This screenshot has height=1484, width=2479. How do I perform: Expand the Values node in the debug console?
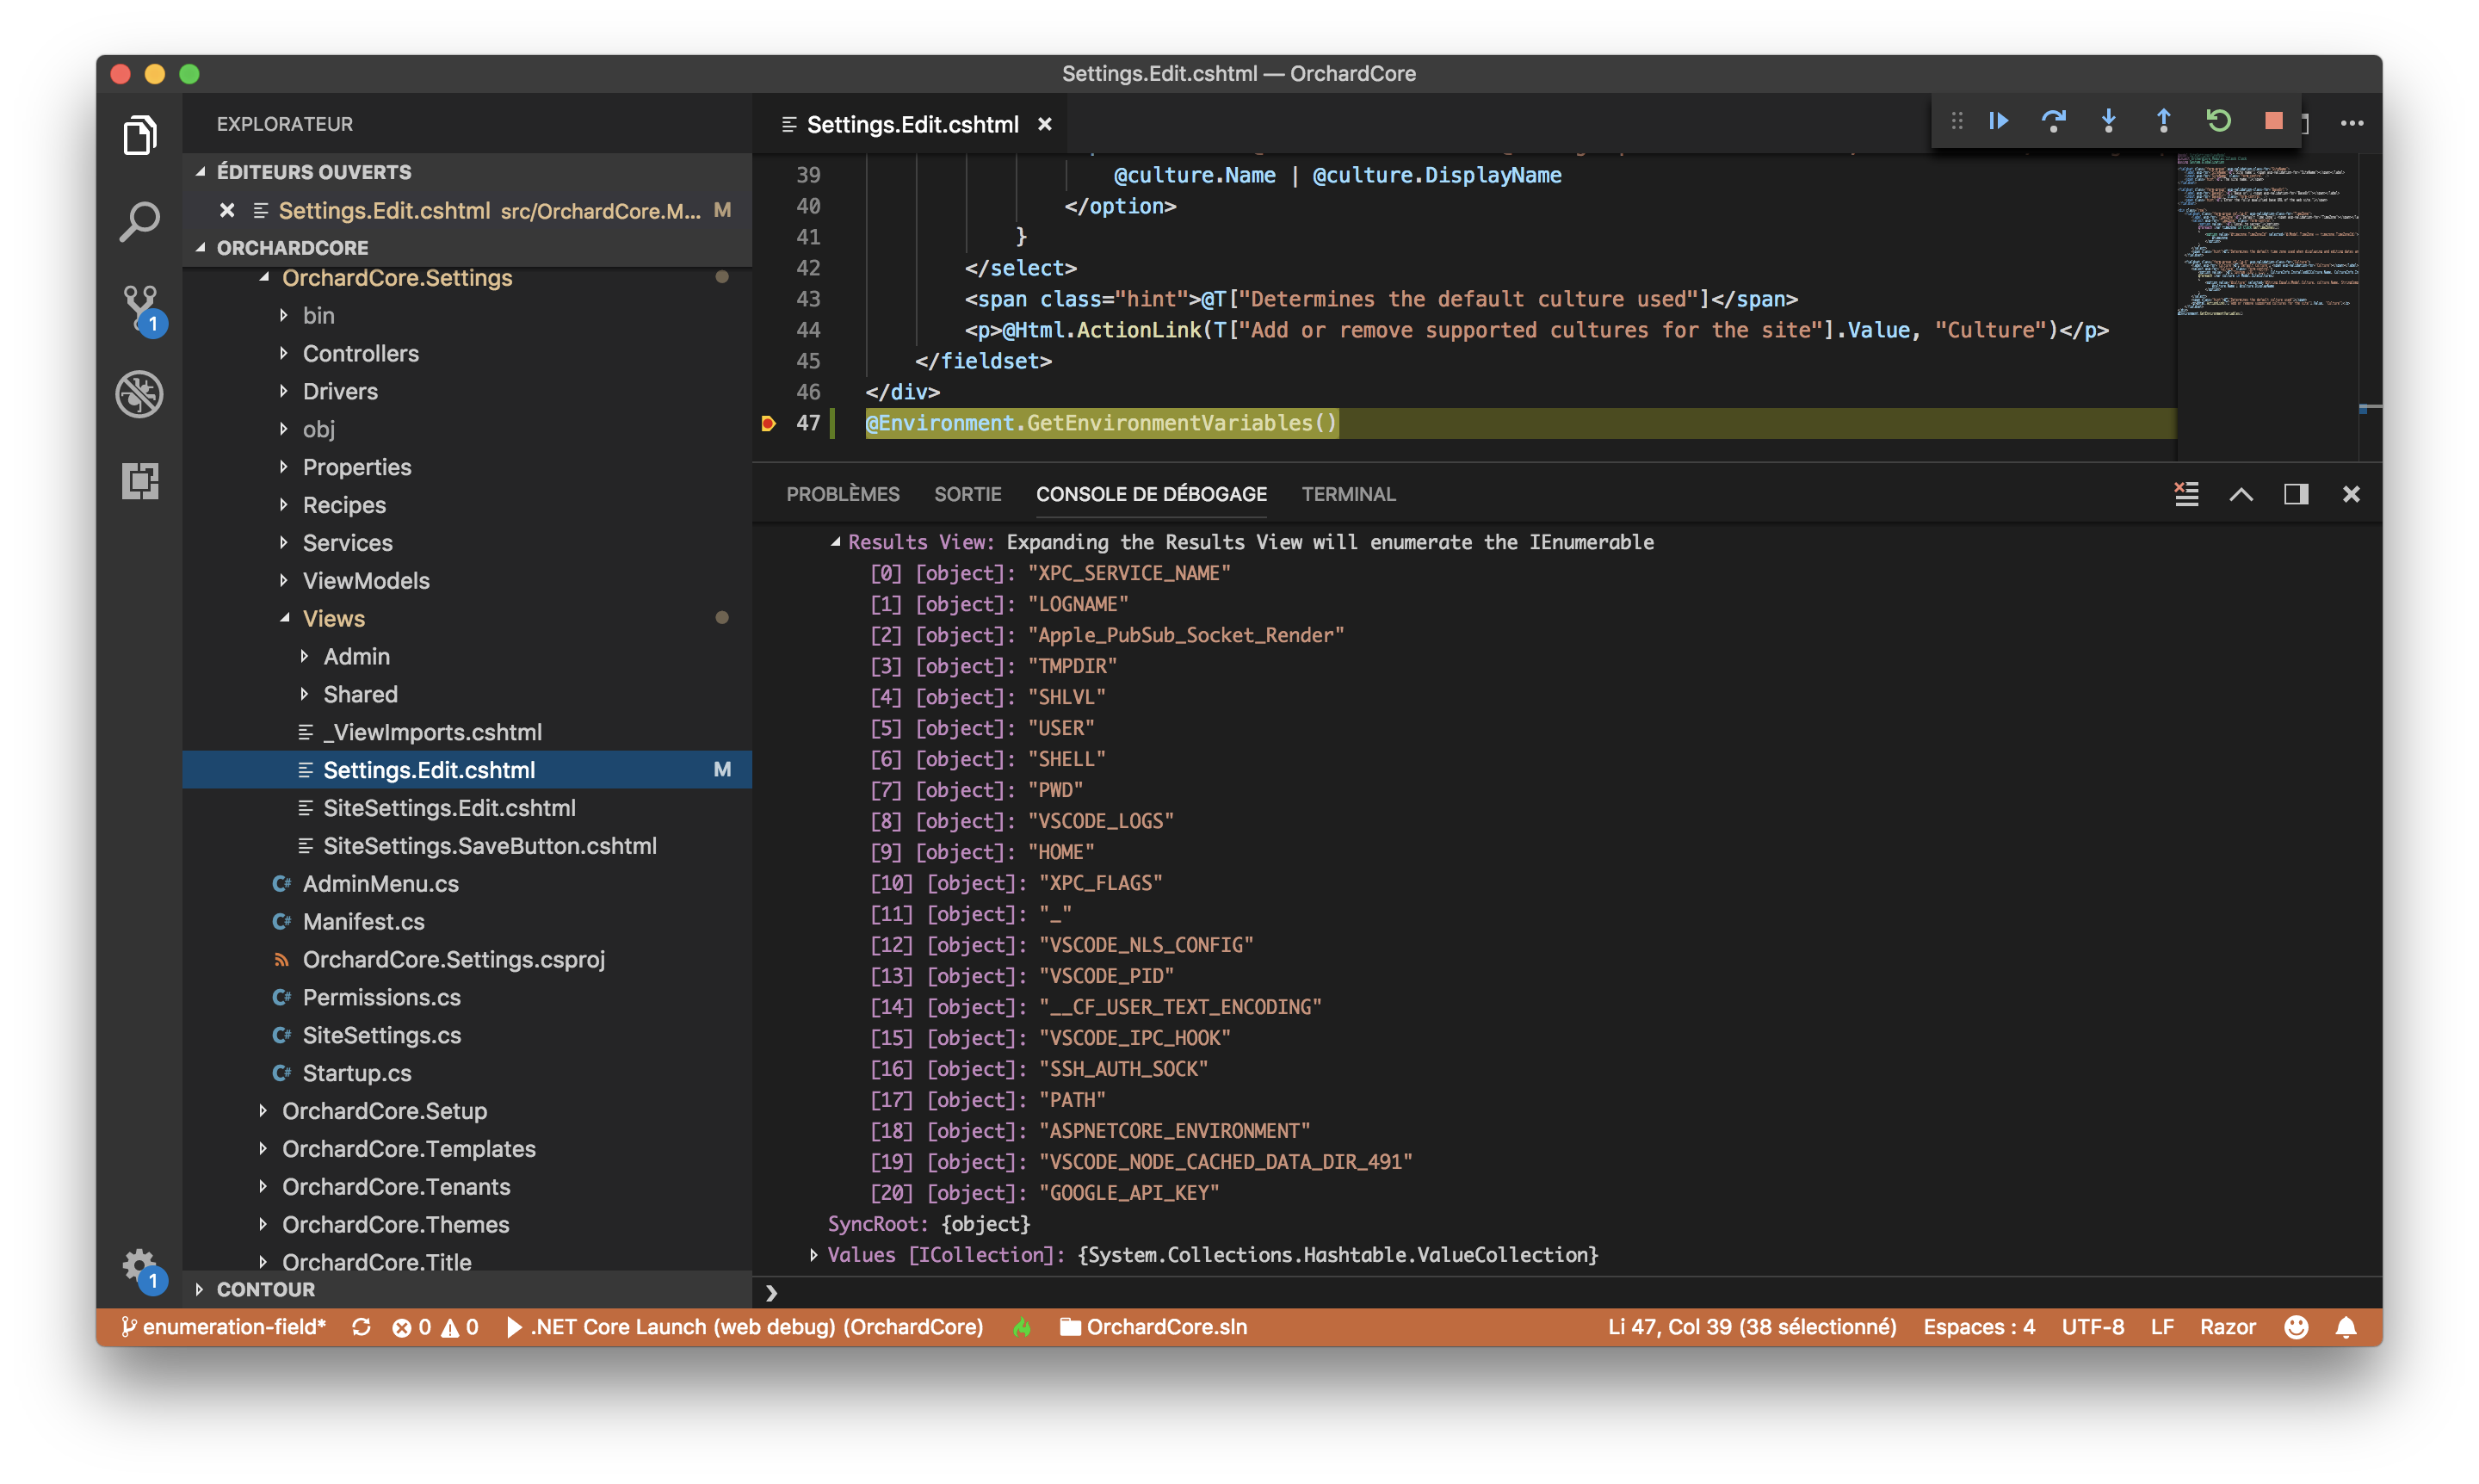coord(814,1255)
